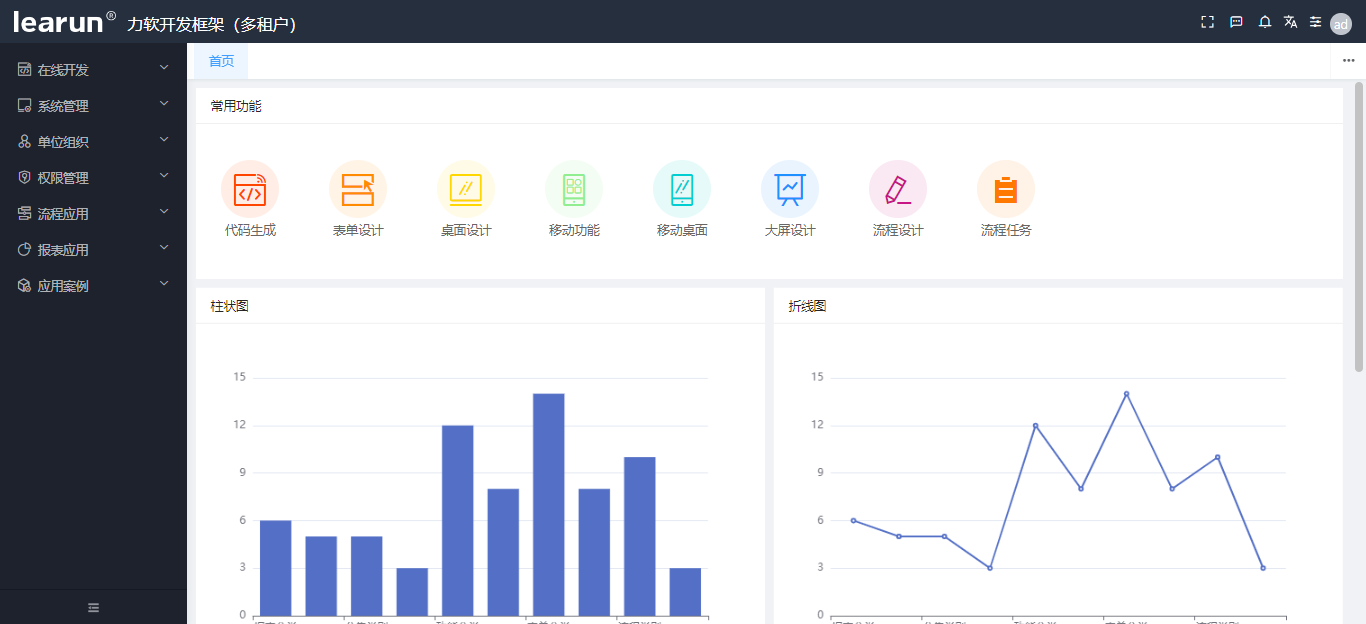Open the chat message icon in header

1236,22
